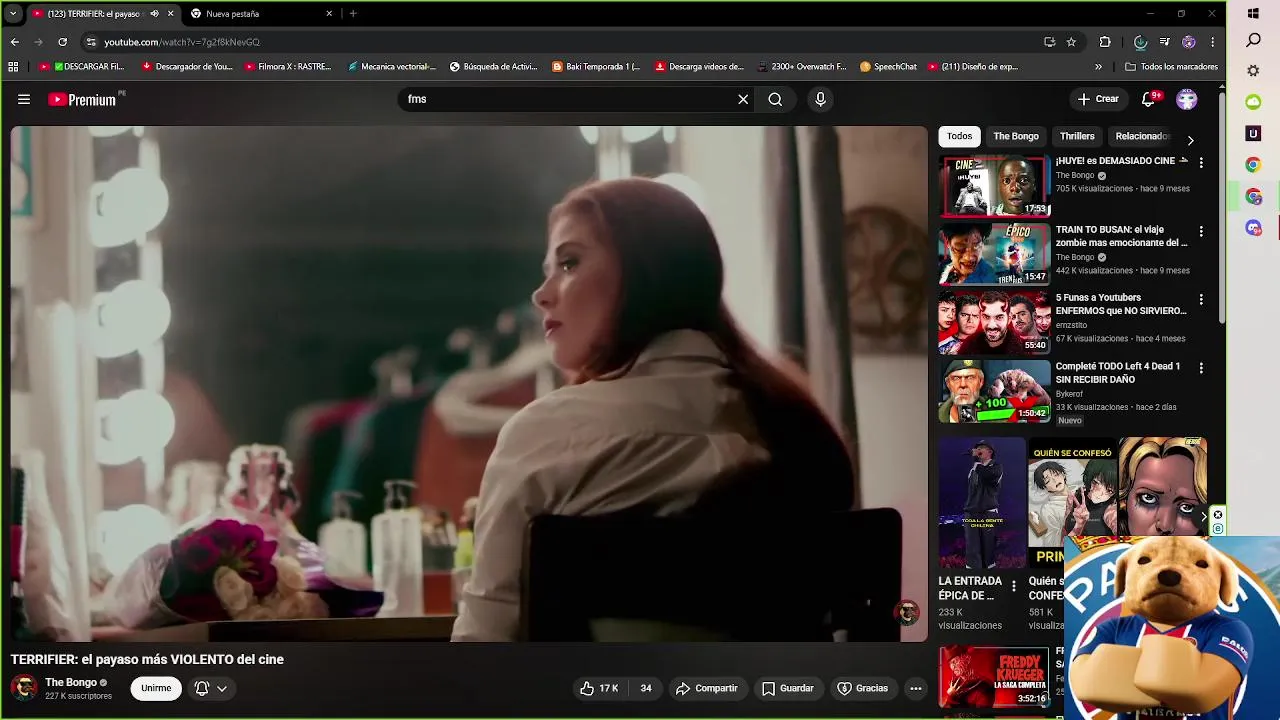The width and height of the screenshot is (1280, 720).
Task: Open The Bongo channel name link
Action: pyautogui.click(x=71, y=682)
